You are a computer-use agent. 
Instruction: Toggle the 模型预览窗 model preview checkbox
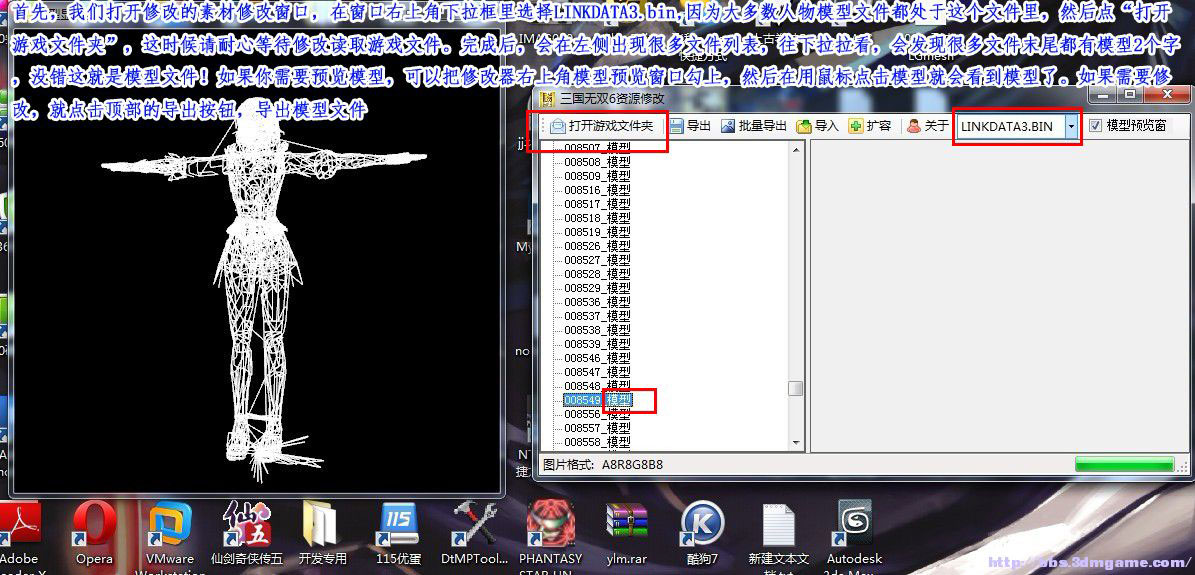[1095, 126]
